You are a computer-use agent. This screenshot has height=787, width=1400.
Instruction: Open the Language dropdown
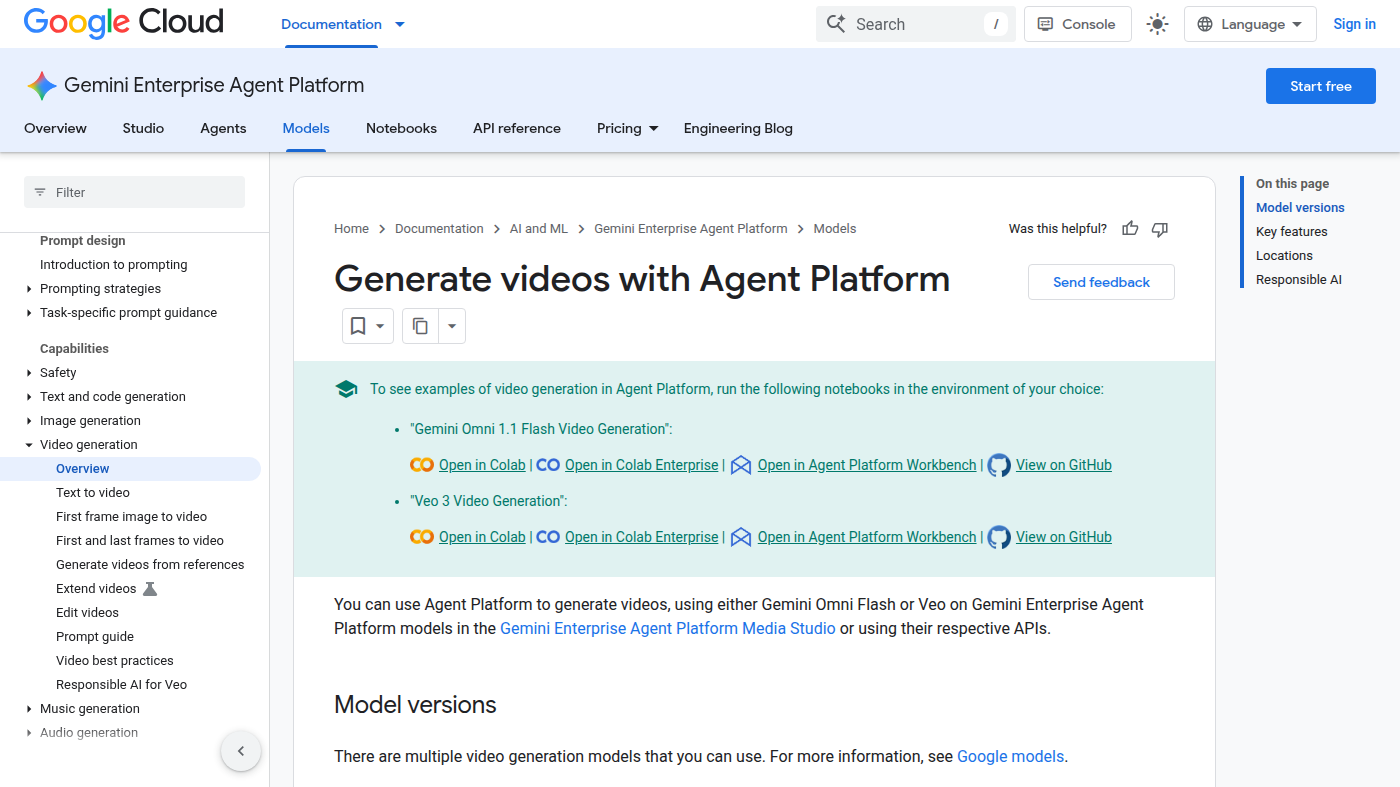[x=1250, y=24]
